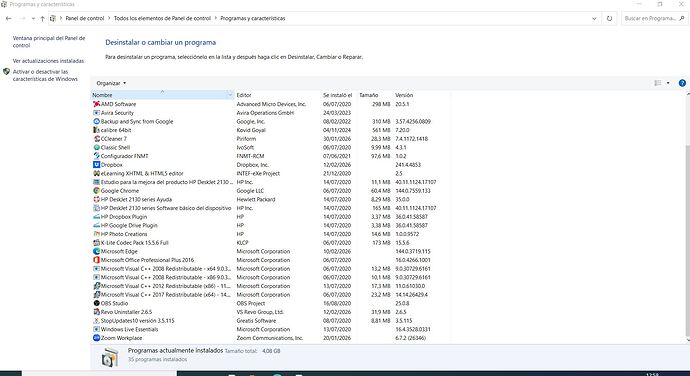Viewport: 690px width, 376px height.
Task: Open Ver actualizaciones instaladas link
Action: tap(48, 61)
